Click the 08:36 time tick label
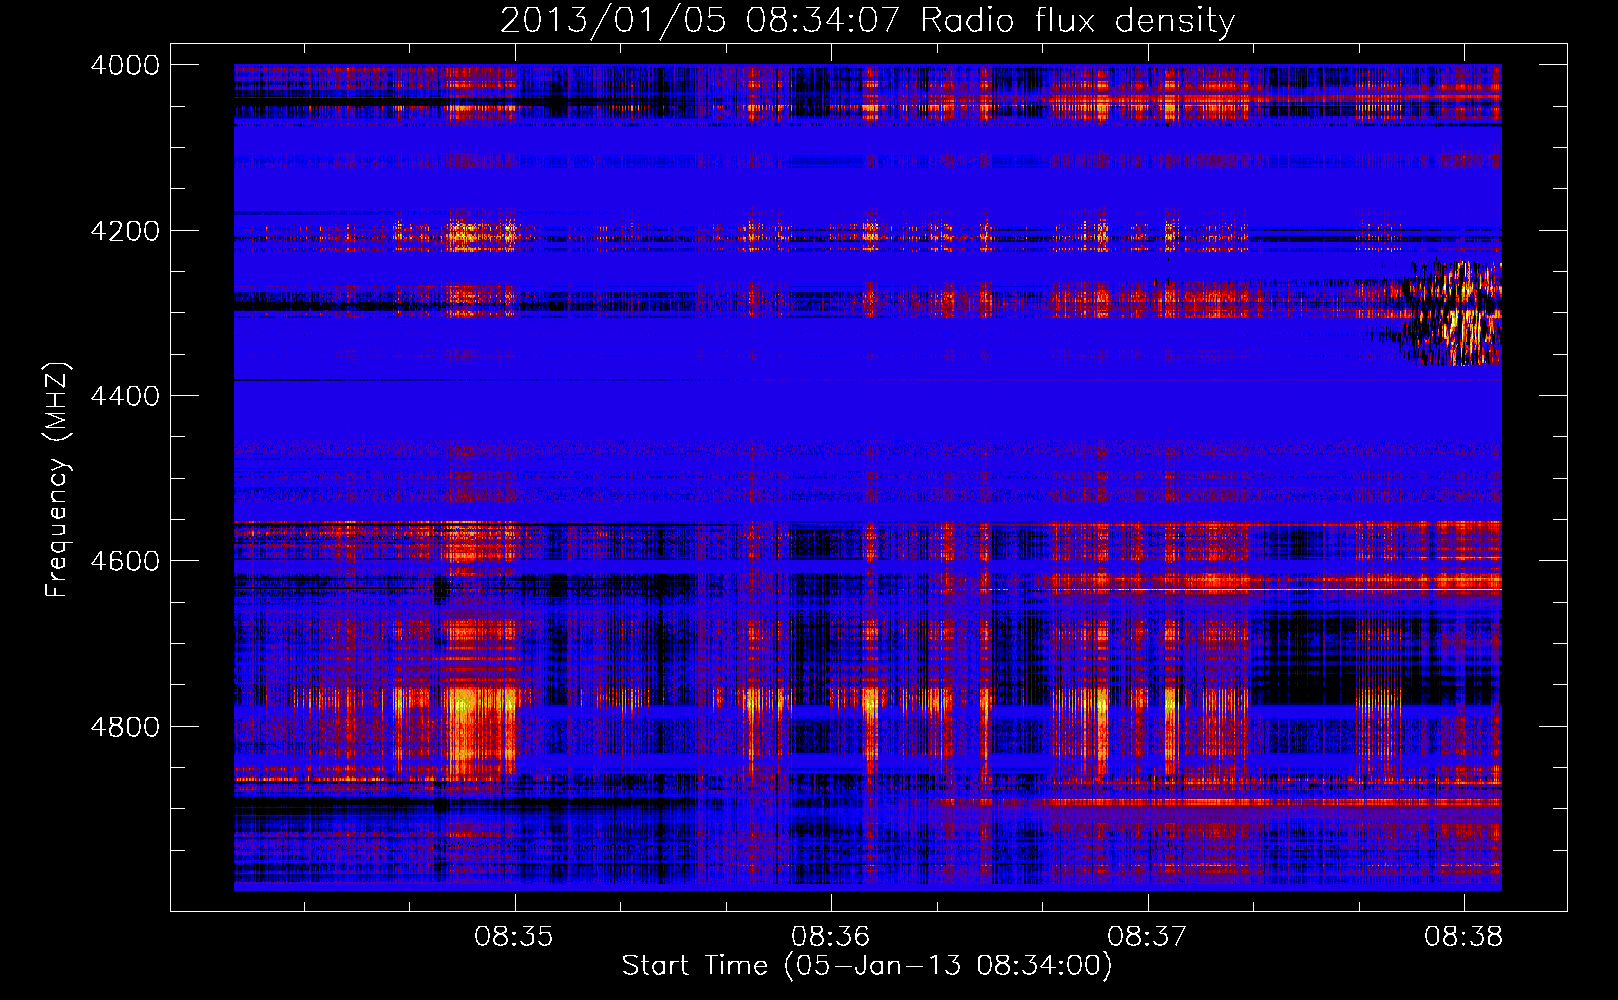This screenshot has width=1618, height=1000. pos(831,937)
